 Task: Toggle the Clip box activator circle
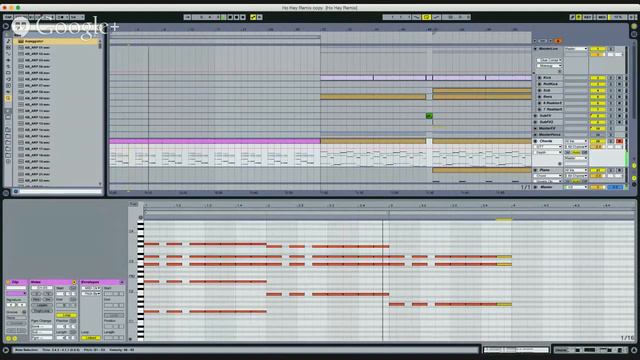click(x=8, y=282)
